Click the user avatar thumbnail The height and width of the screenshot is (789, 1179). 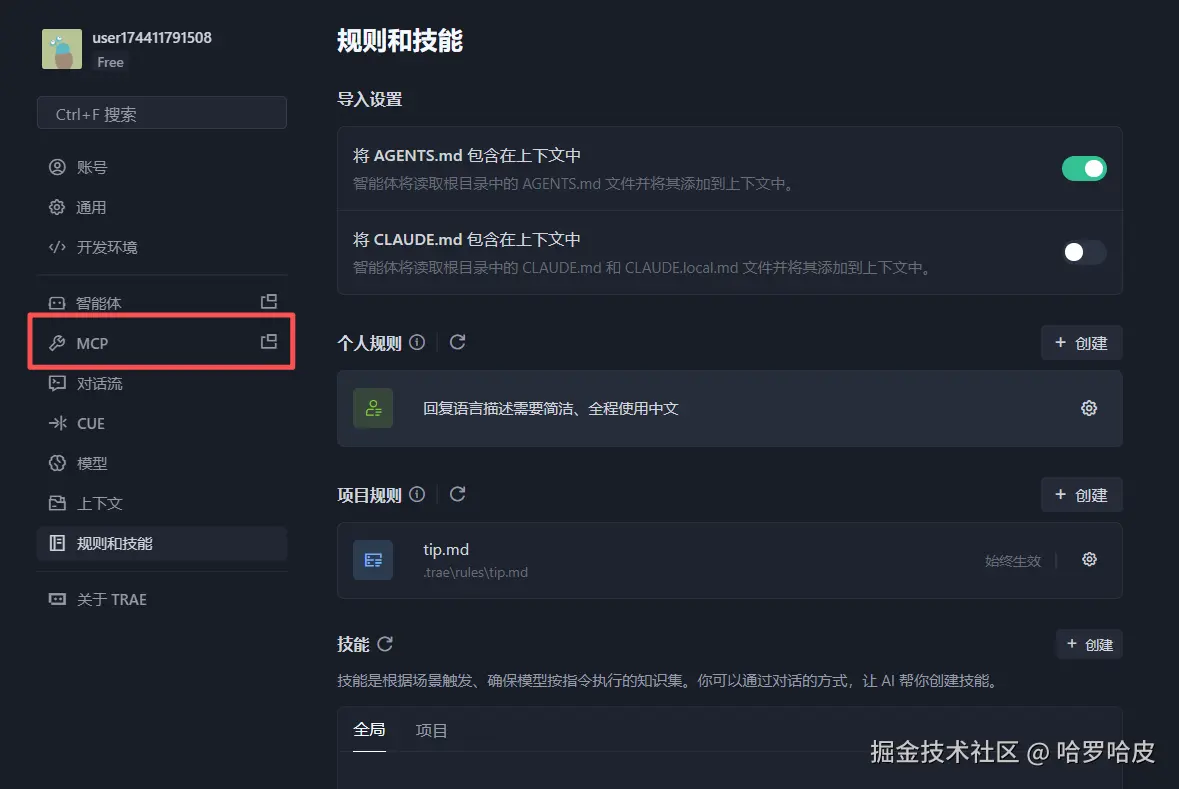coord(62,49)
